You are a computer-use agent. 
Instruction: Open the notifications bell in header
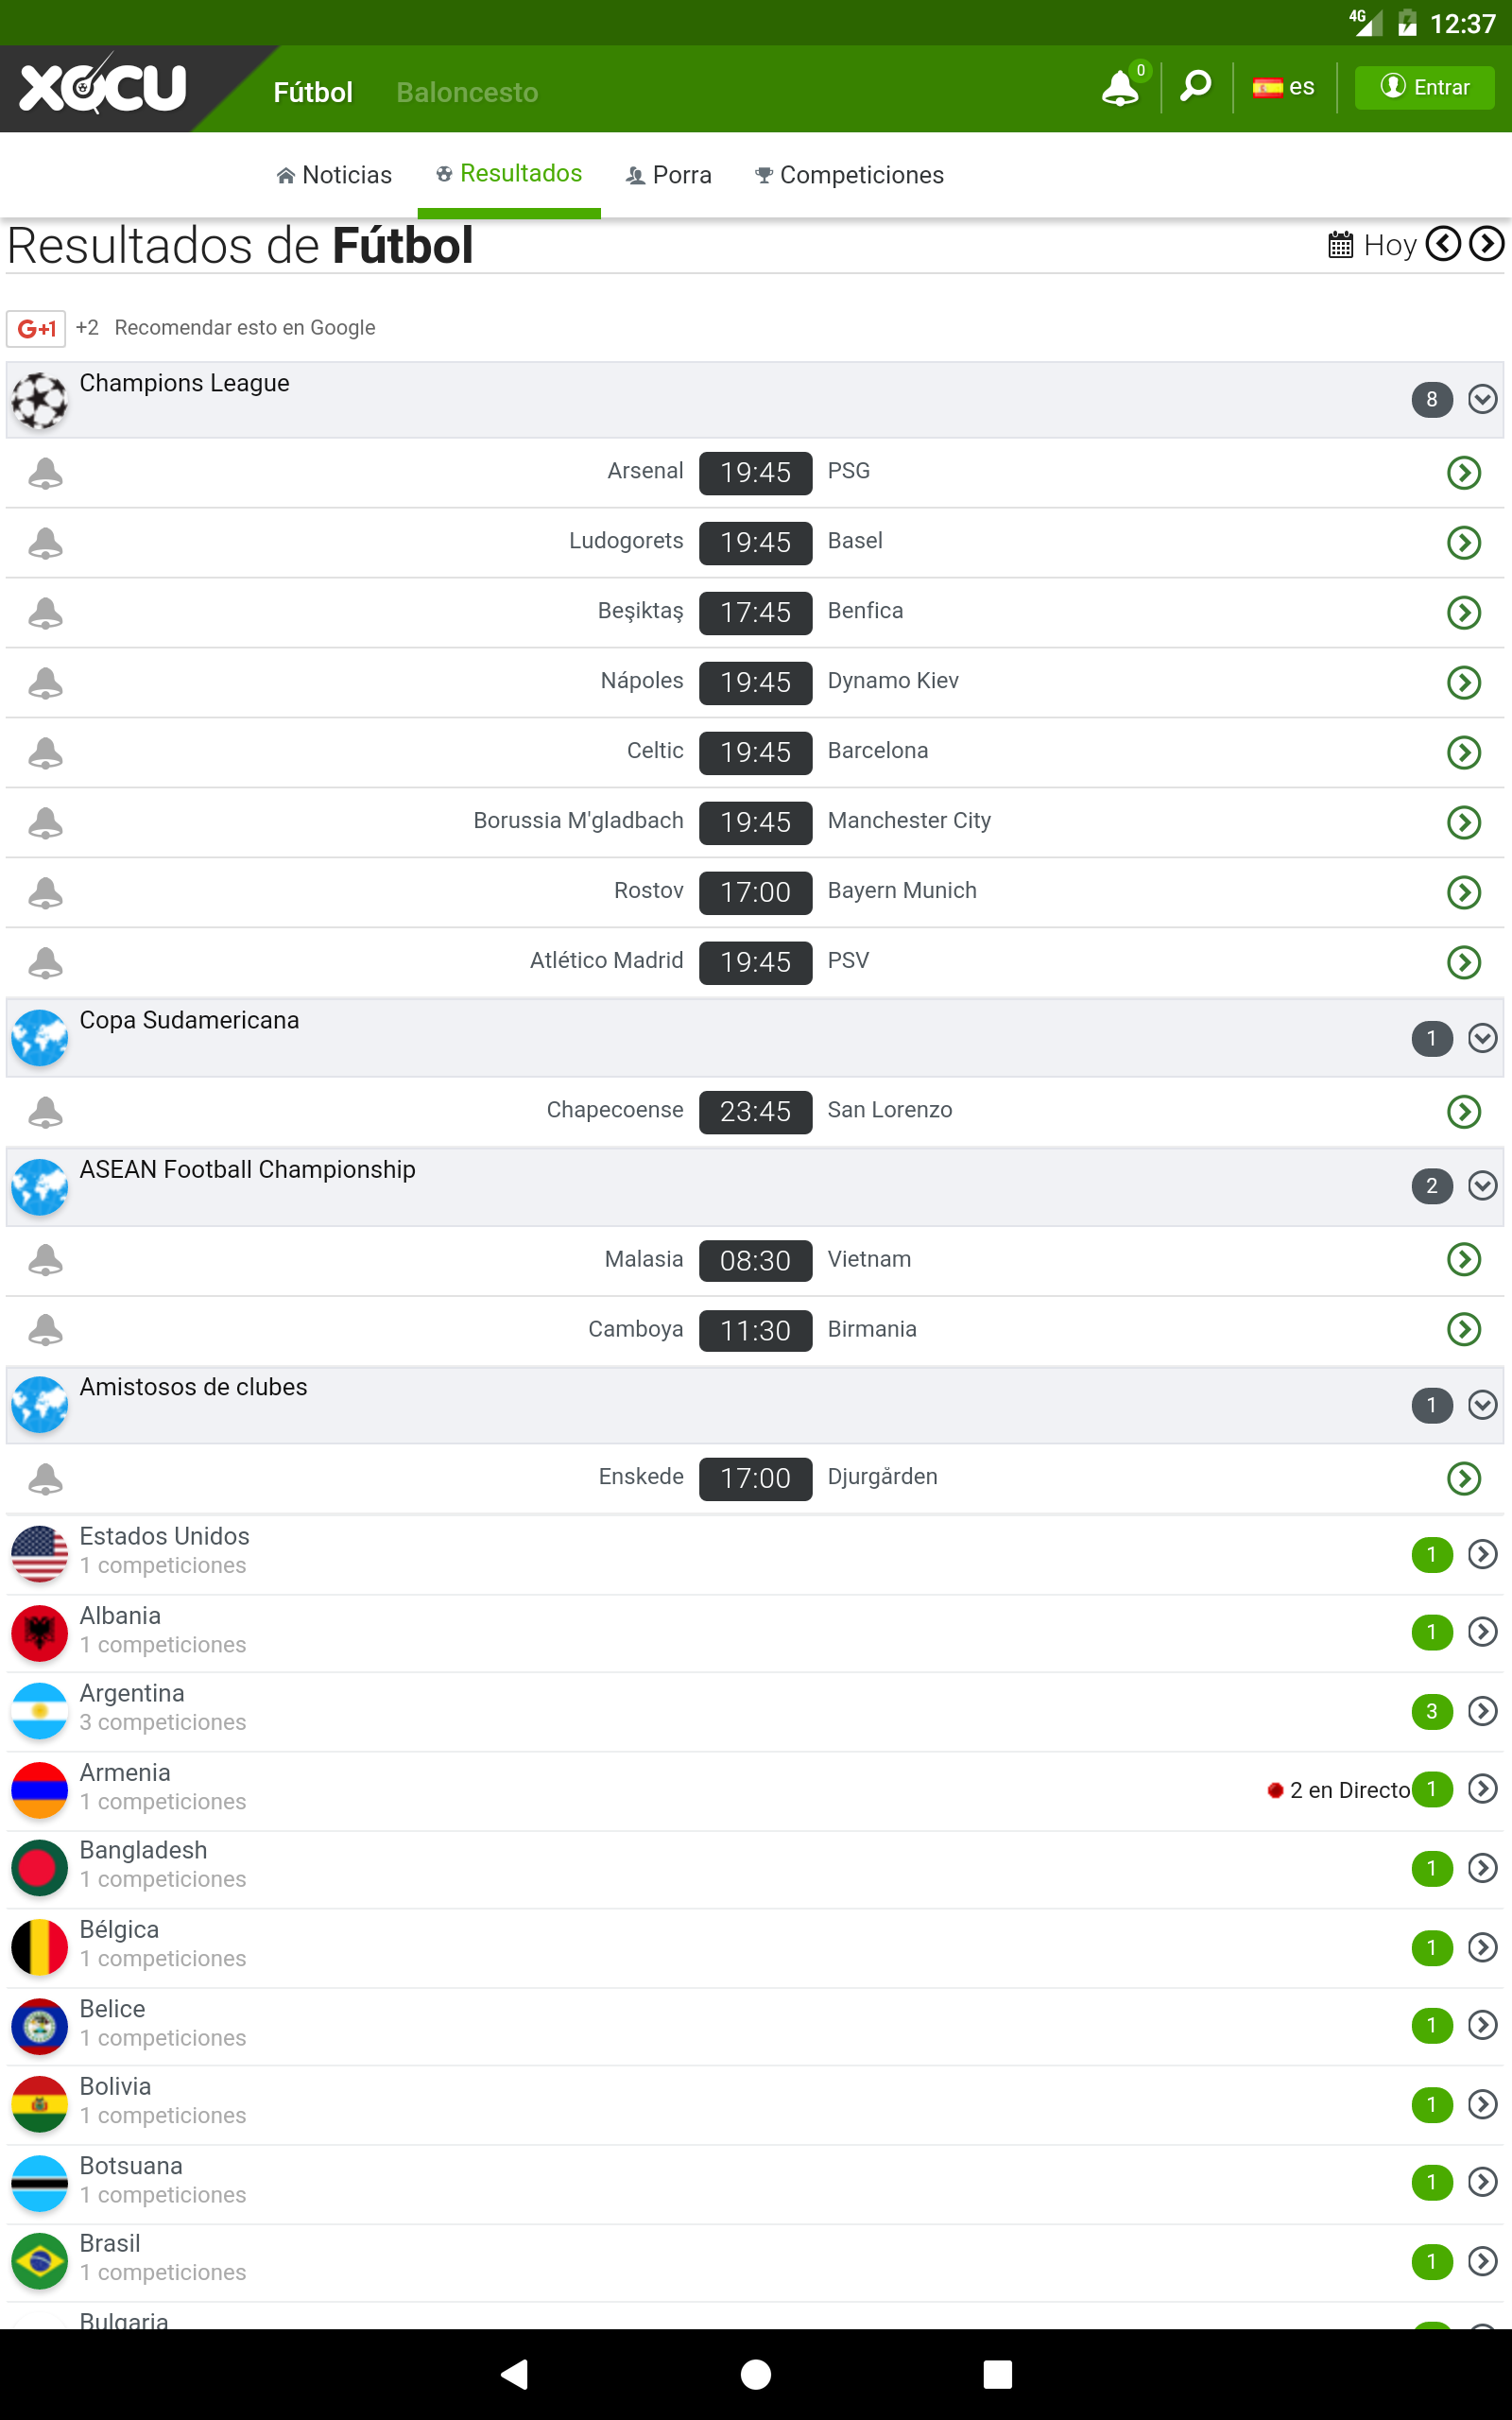(1119, 88)
